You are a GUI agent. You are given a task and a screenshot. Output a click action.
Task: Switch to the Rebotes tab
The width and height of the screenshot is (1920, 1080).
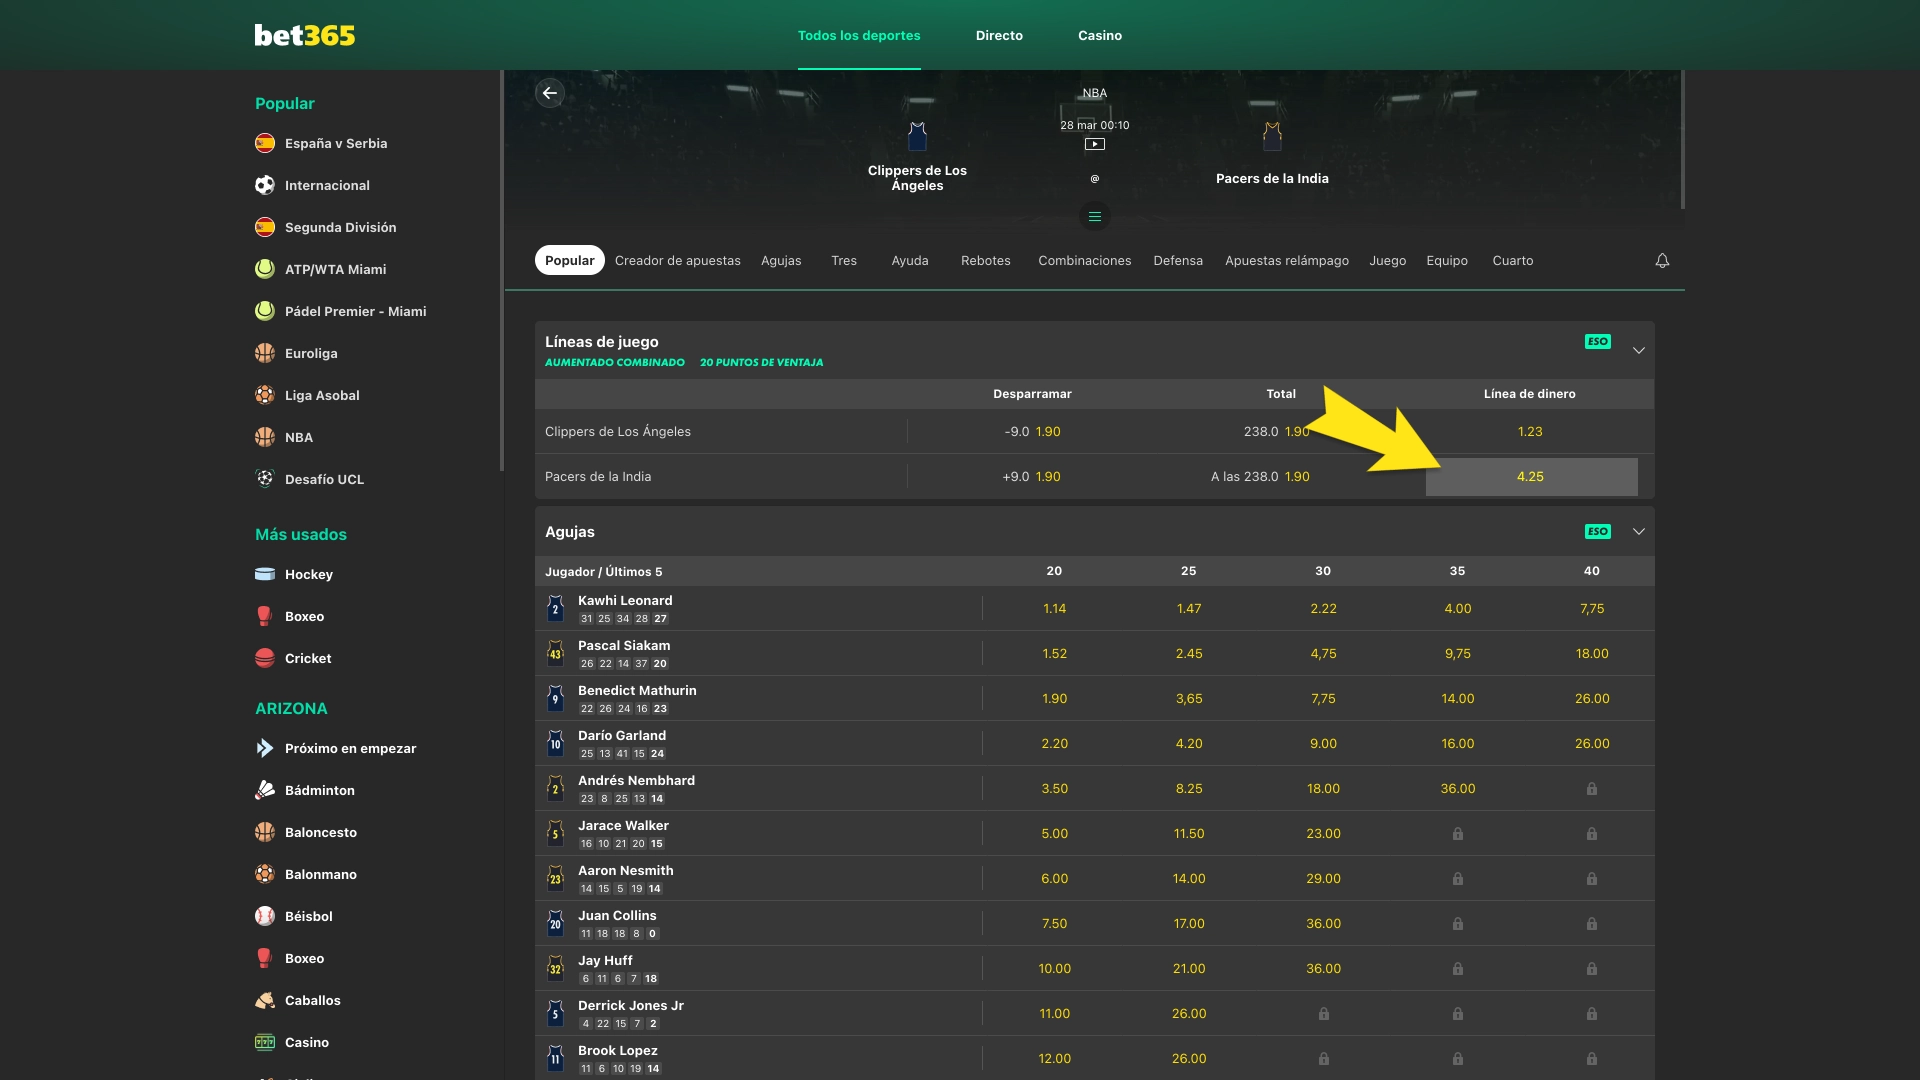coord(986,260)
